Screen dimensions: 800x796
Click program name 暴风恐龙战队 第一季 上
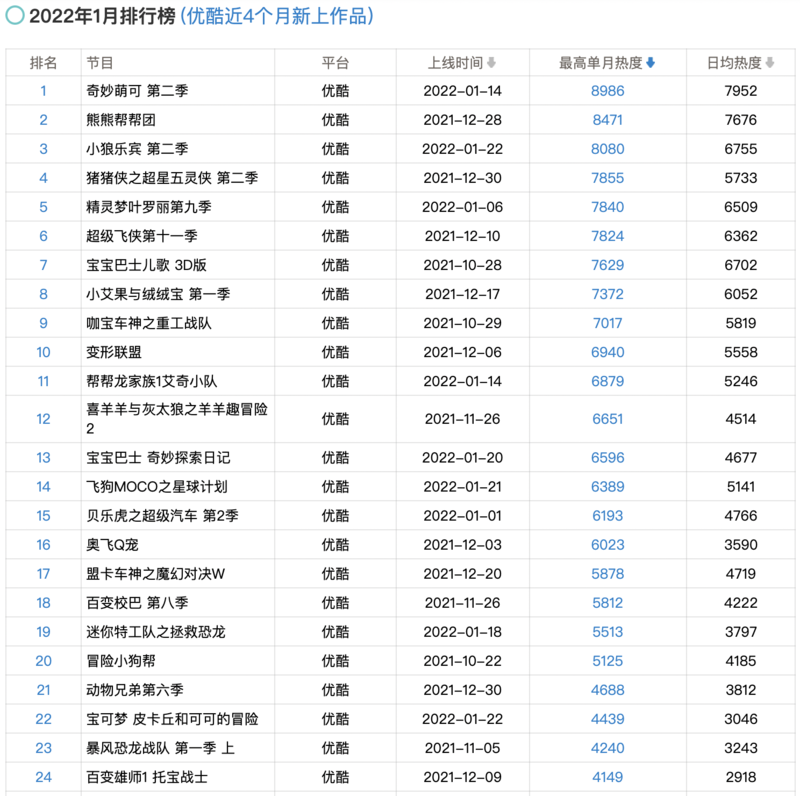click(x=160, y=749)
